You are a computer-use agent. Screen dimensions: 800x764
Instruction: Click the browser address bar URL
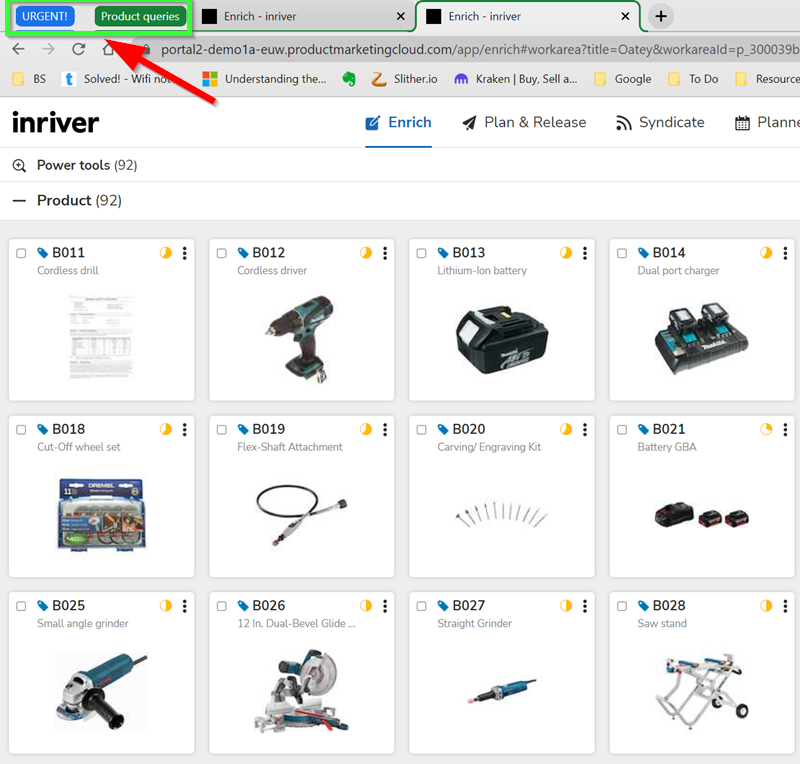[480, 50]
